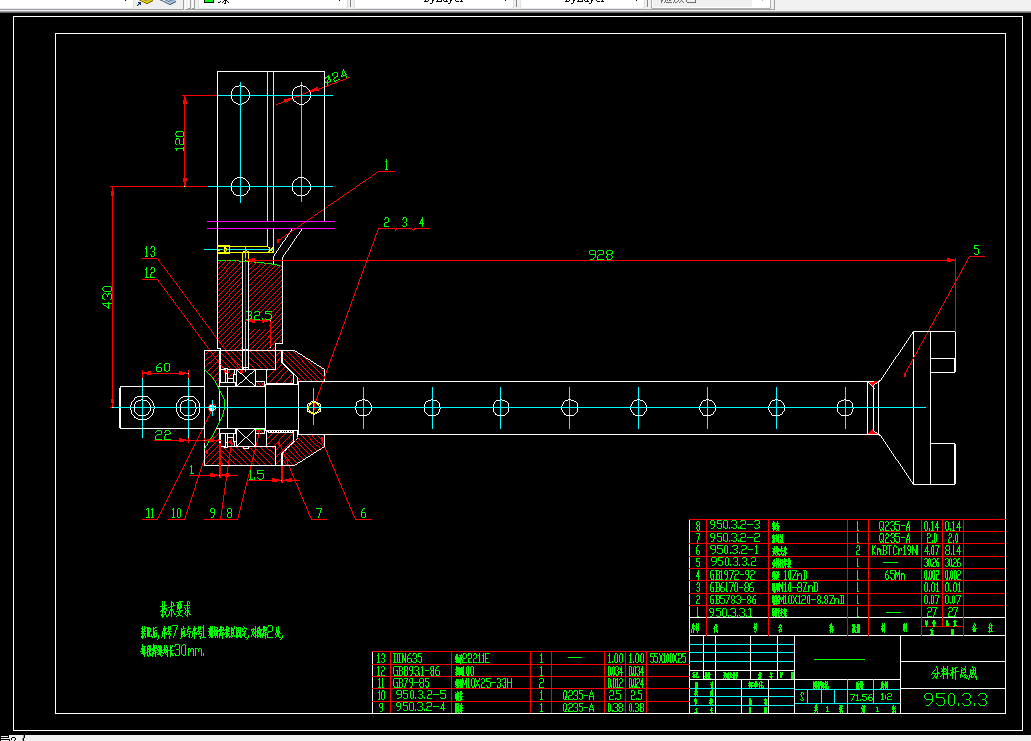Click the material cell 65Mn

(x=895, y=575)
